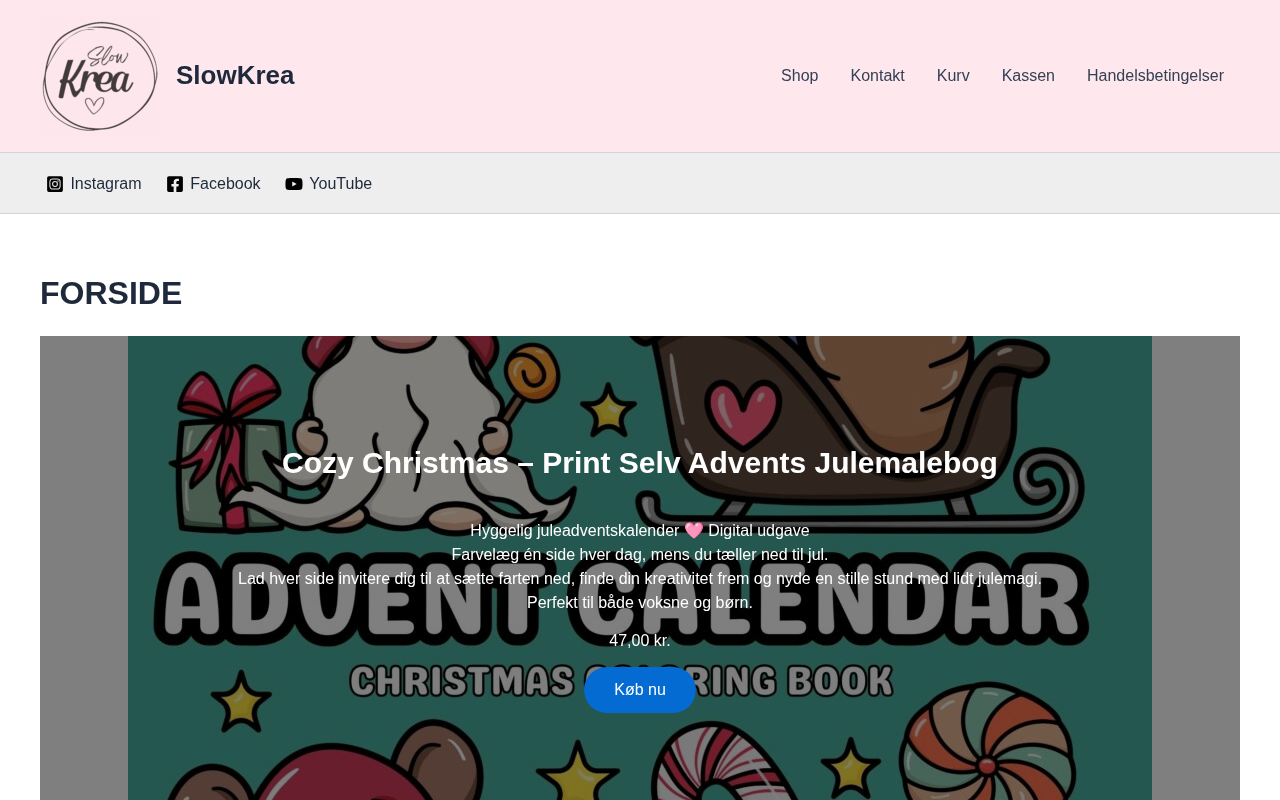This screenshot has height=800, width=1280.
Task: Click the 47,00 kr. price text
Action: [x=640, y=641]
